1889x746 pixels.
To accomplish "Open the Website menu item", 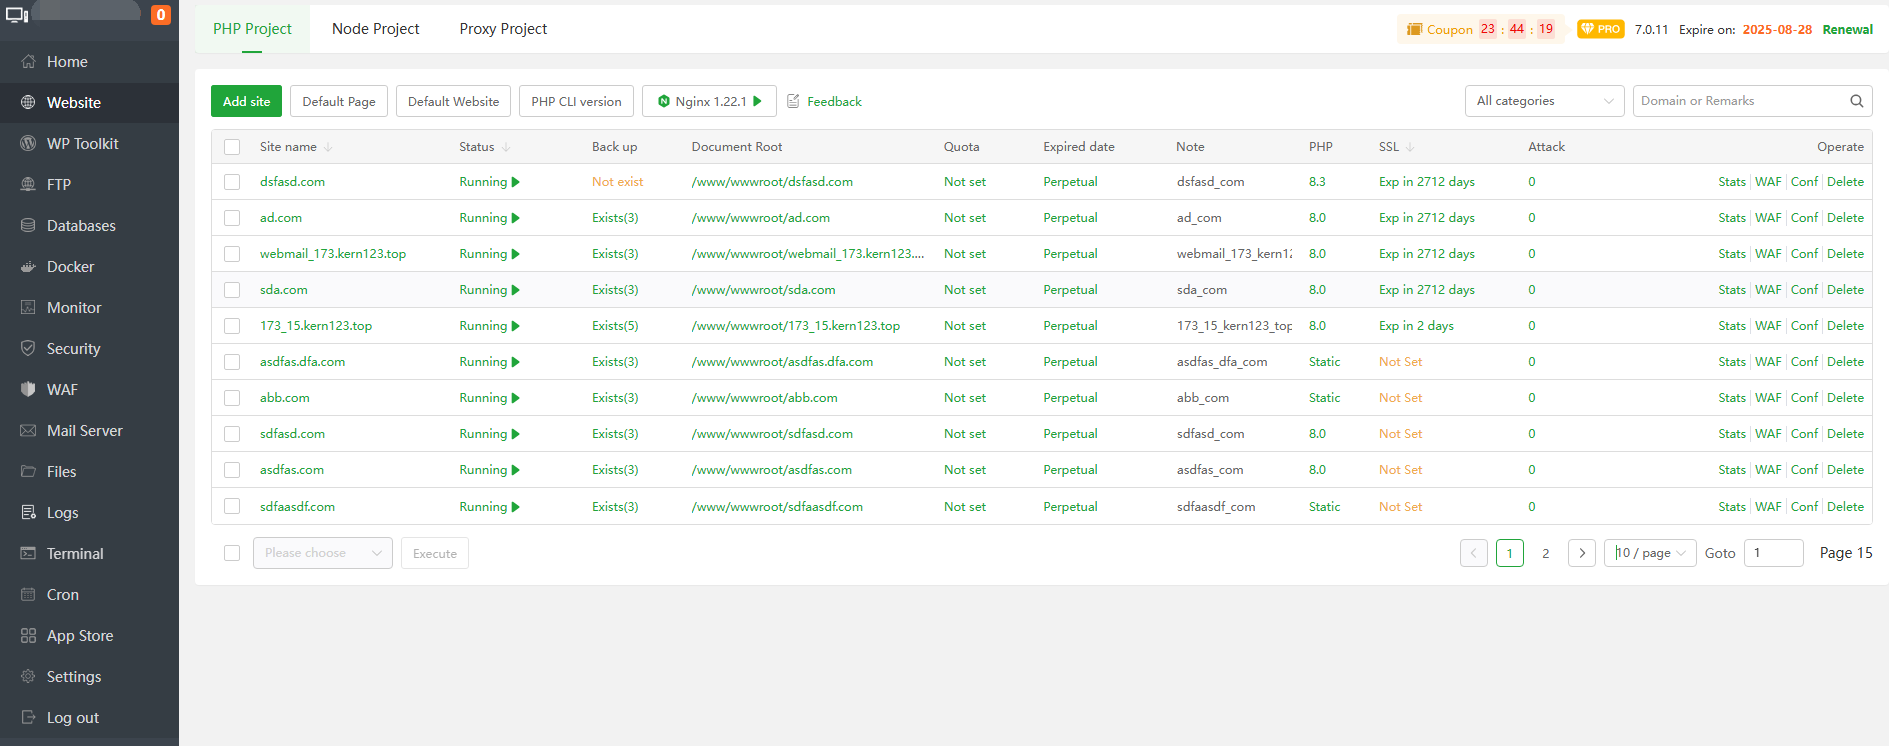I will coord(89,102).
